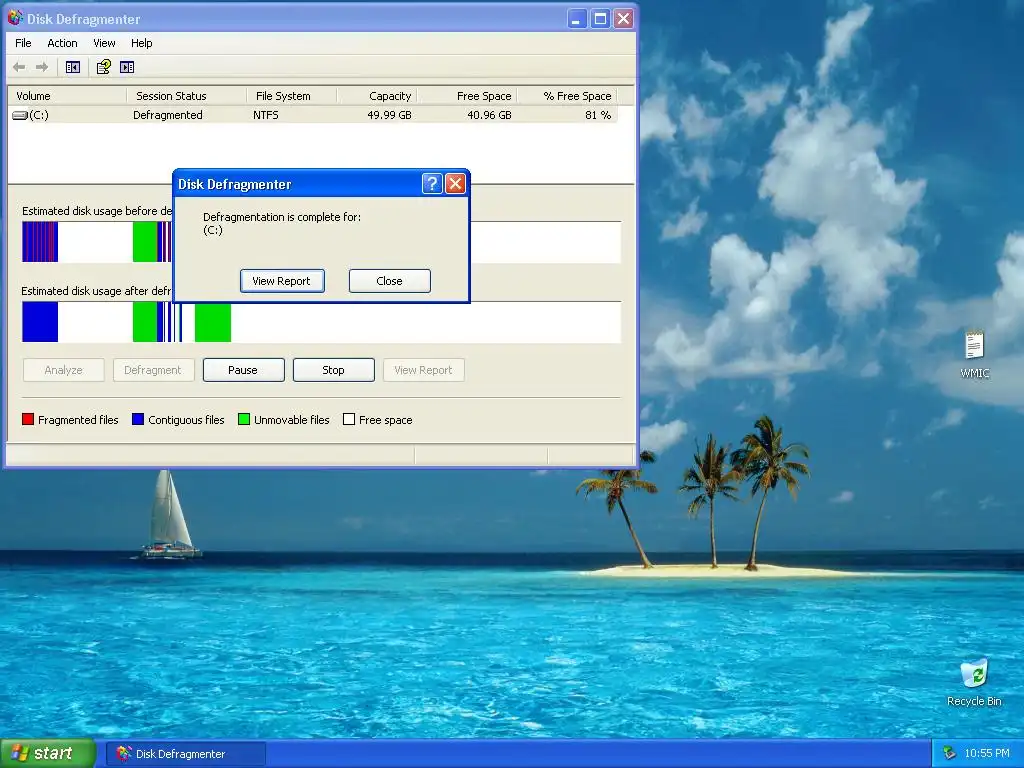The image size is (1024, 768).
Task: Click the Stop button
Action: [x=334, y=370]
